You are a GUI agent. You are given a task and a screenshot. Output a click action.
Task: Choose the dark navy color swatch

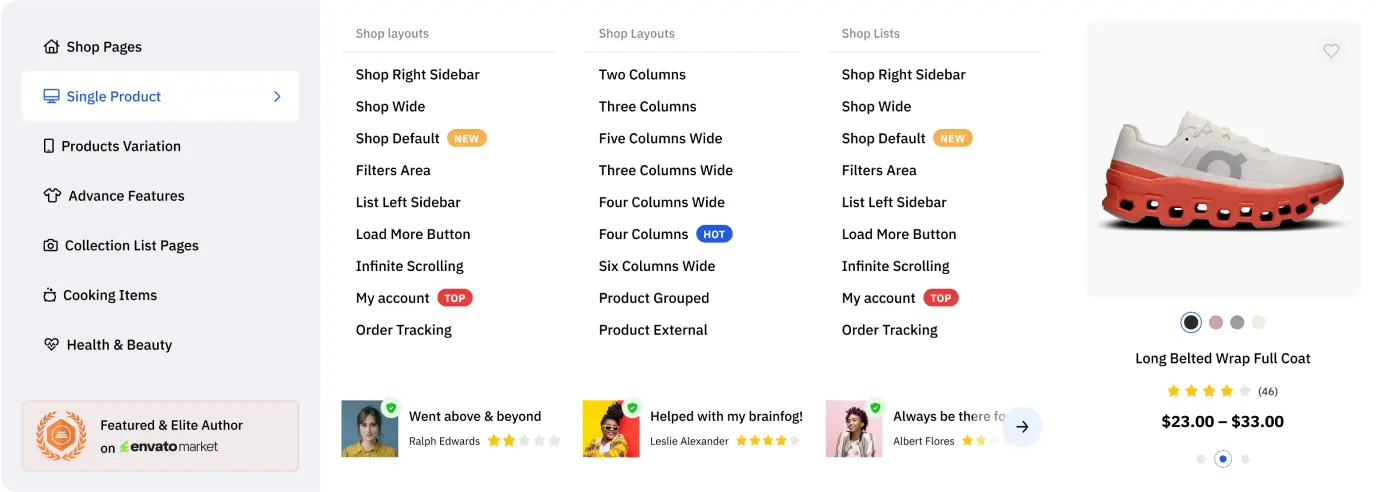1191,322
